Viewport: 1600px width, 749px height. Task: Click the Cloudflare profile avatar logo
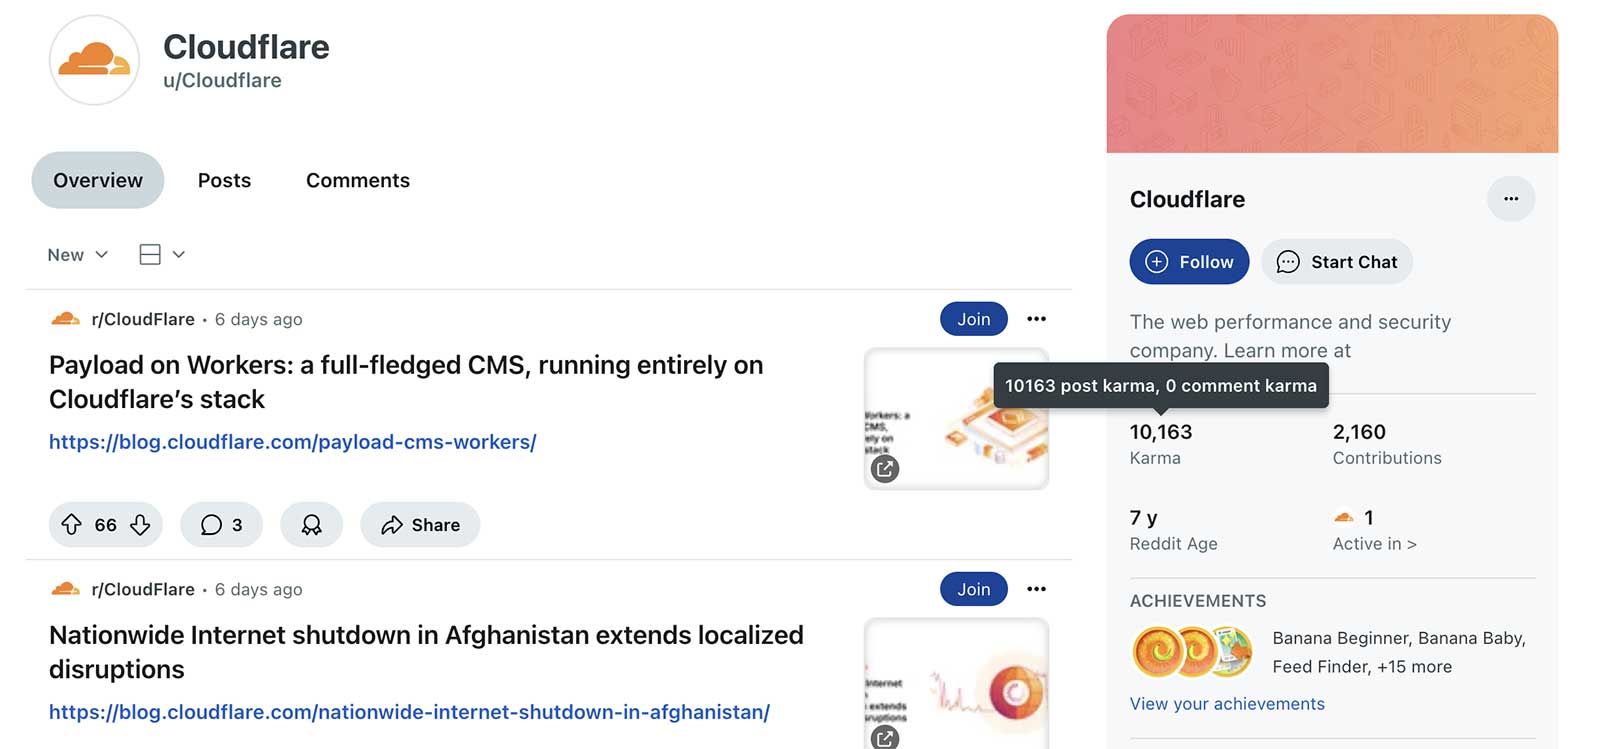tap(94, 60)
